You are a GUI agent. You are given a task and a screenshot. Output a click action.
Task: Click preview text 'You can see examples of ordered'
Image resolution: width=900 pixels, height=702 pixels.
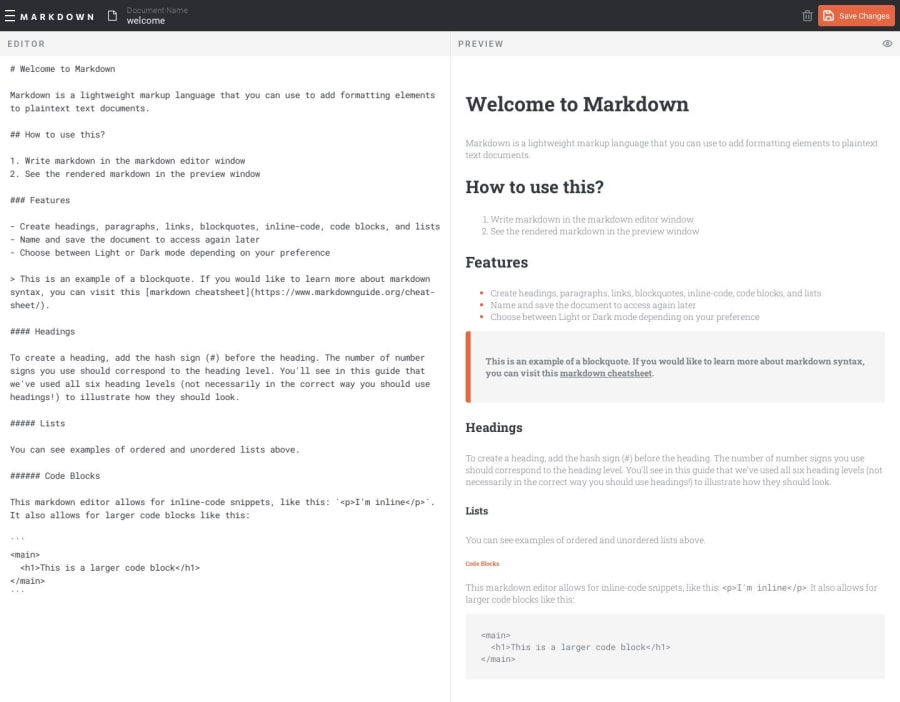click(x=585, y=540)
